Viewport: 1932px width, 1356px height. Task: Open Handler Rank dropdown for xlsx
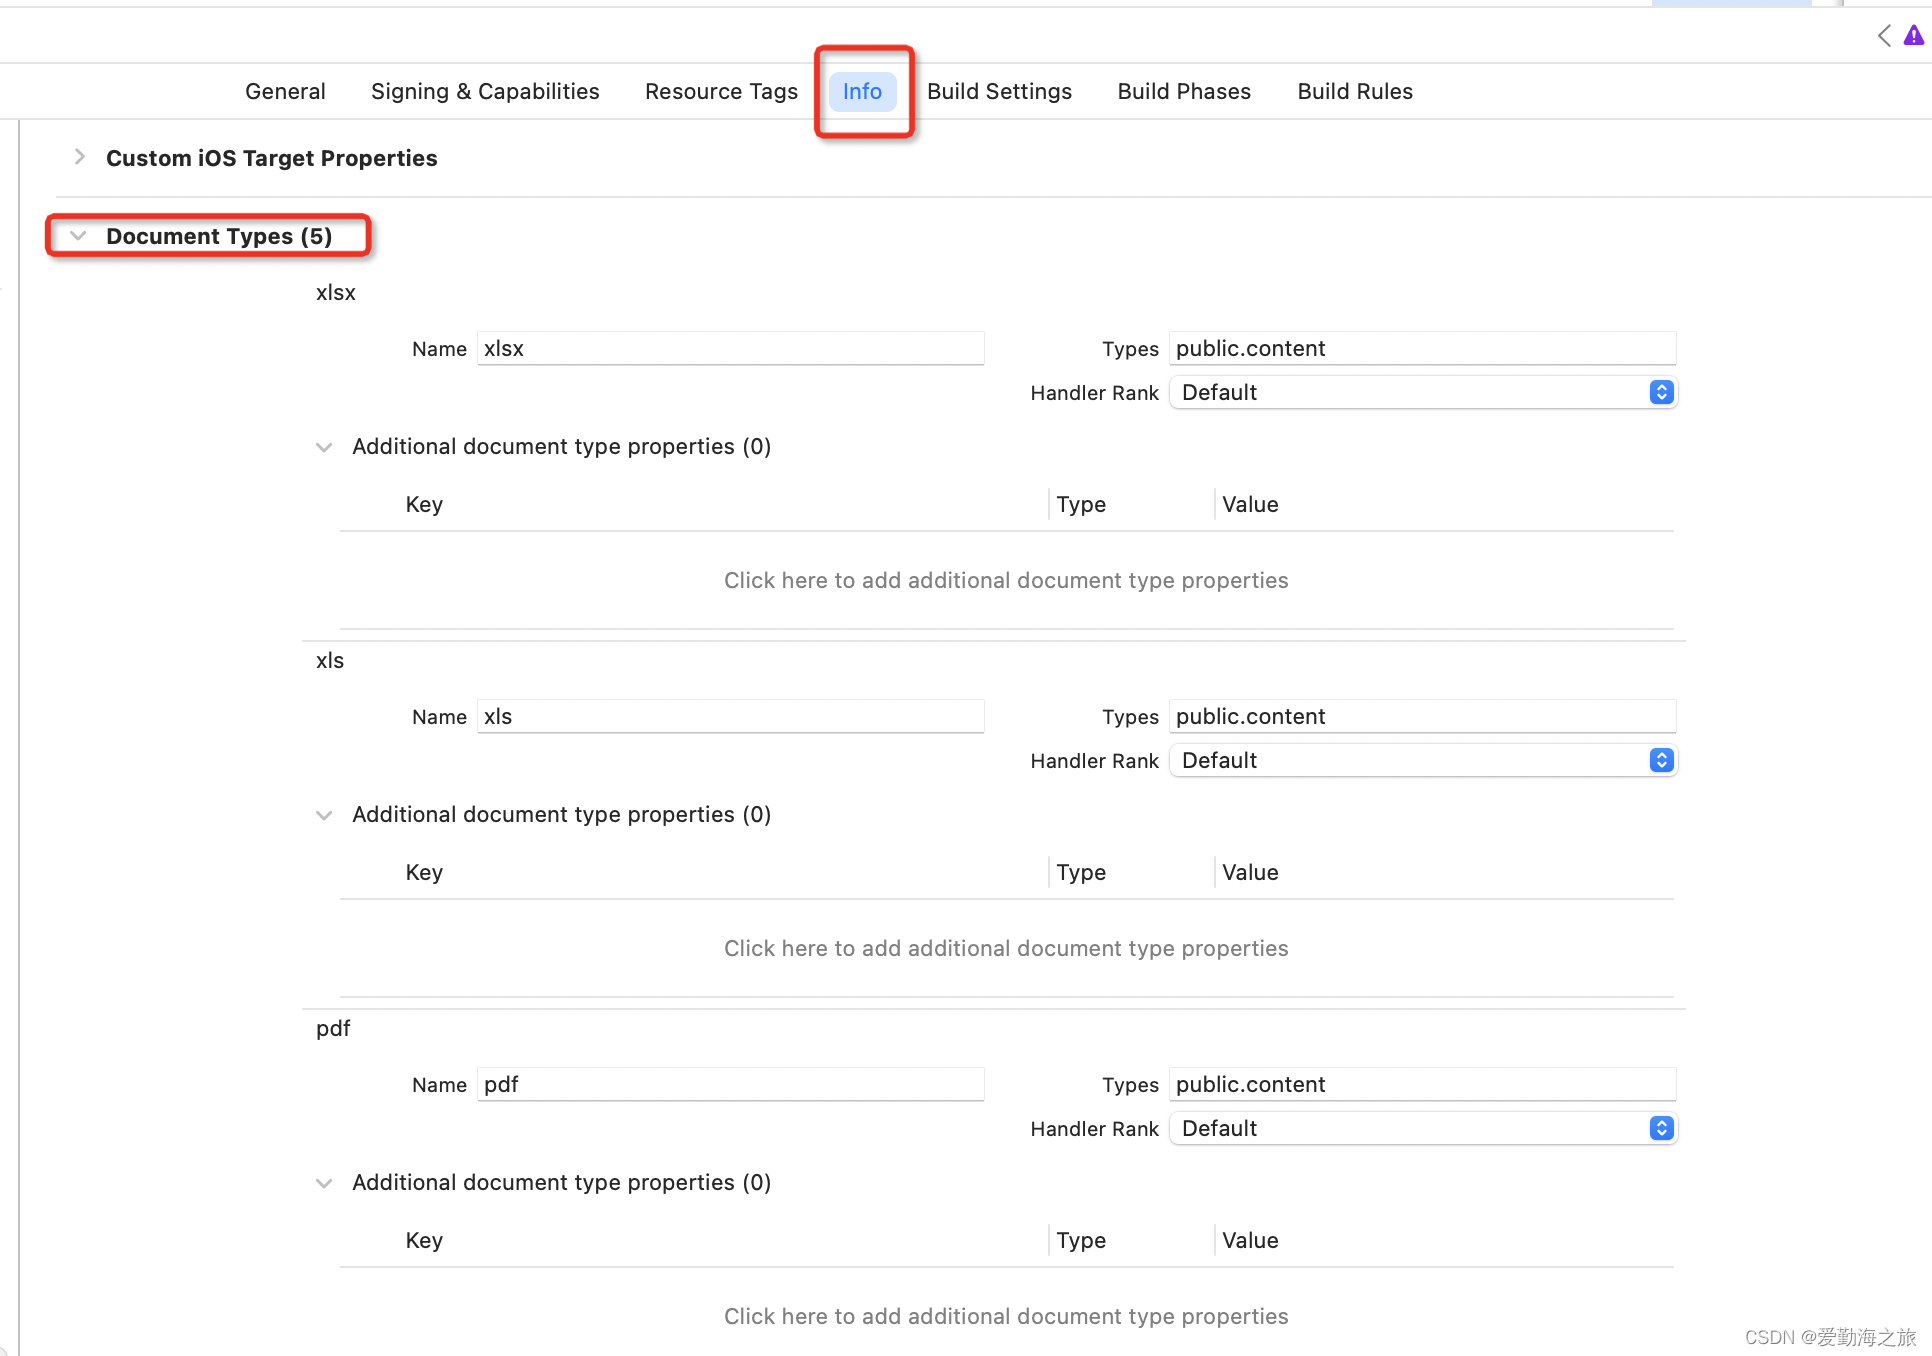pos(1661,392)
